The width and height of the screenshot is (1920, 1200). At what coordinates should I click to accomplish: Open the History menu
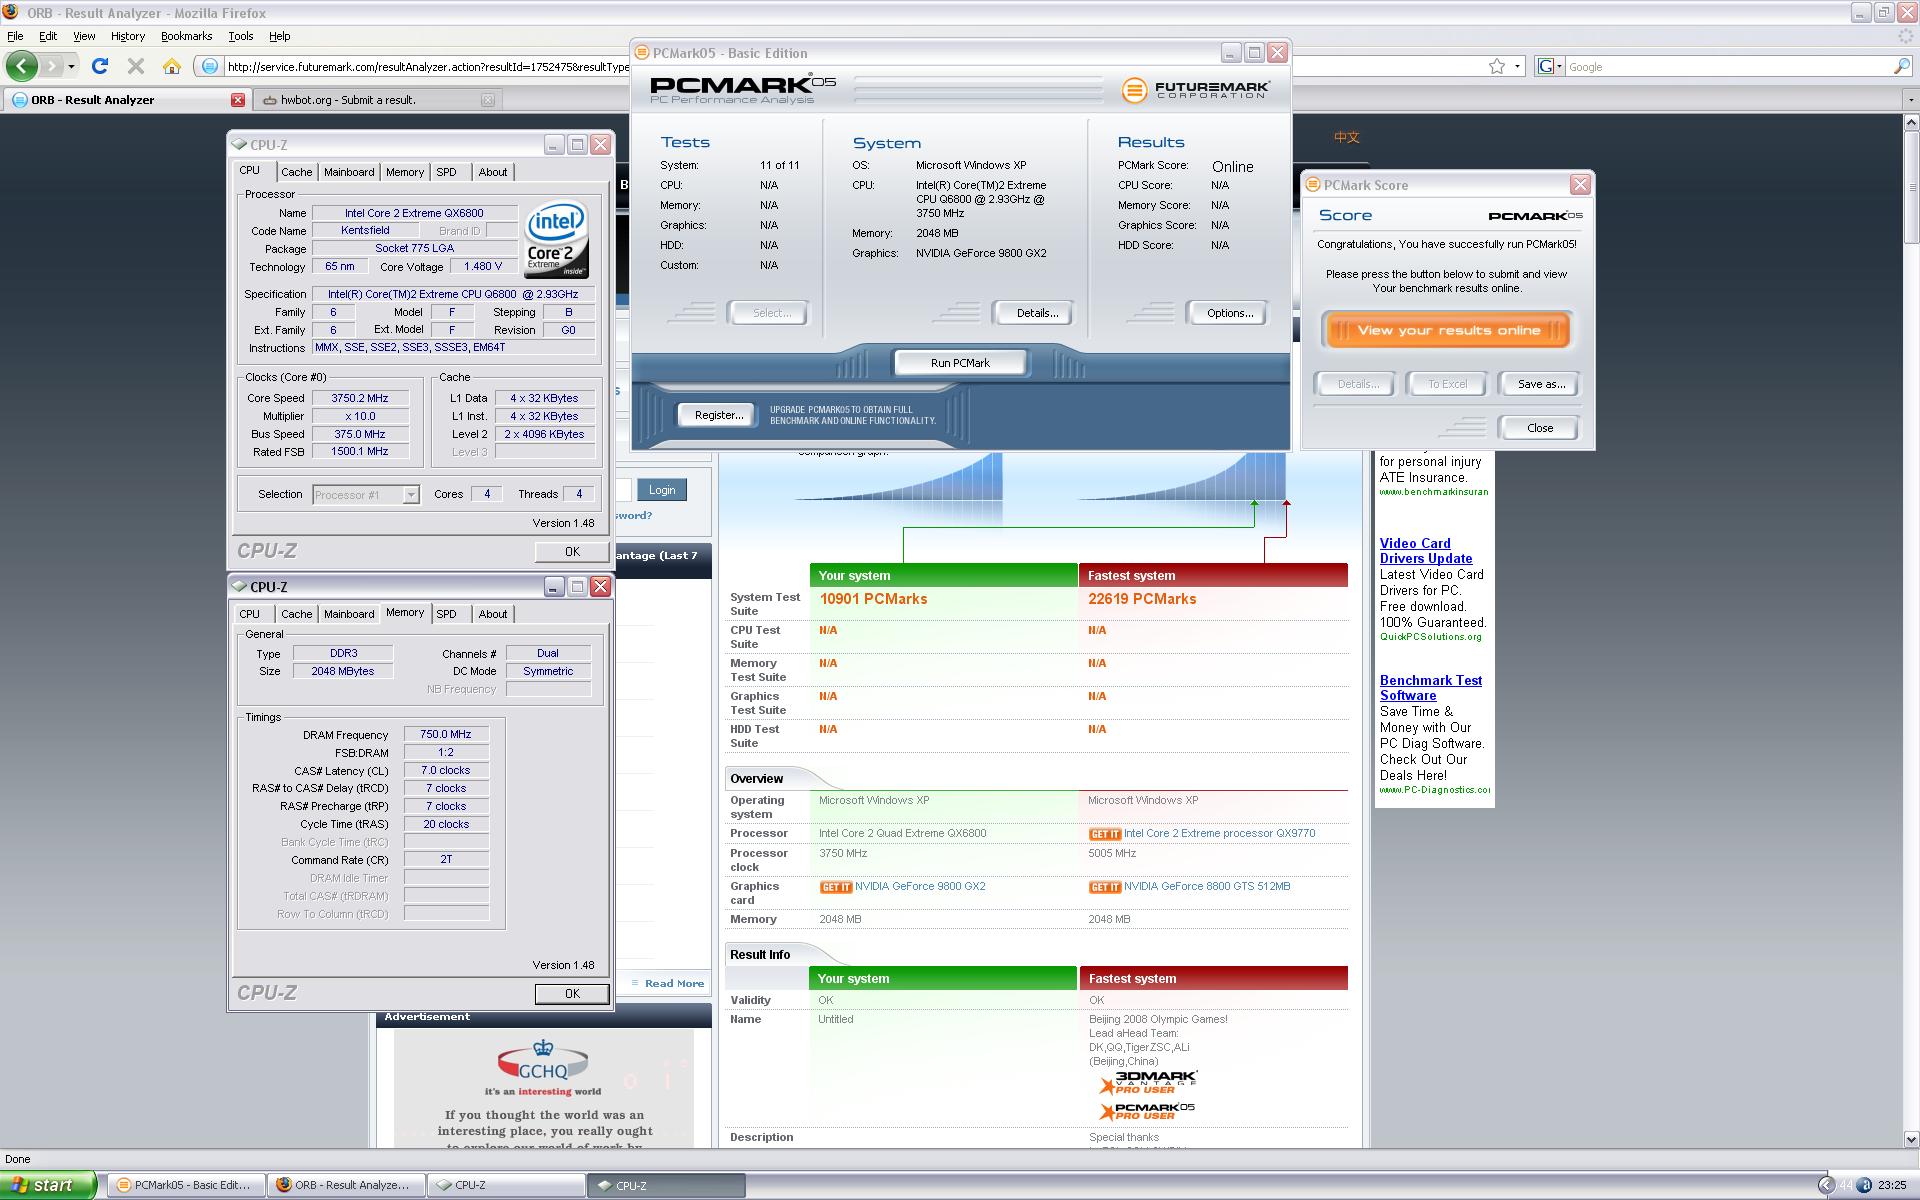click(x=128, y=36)
